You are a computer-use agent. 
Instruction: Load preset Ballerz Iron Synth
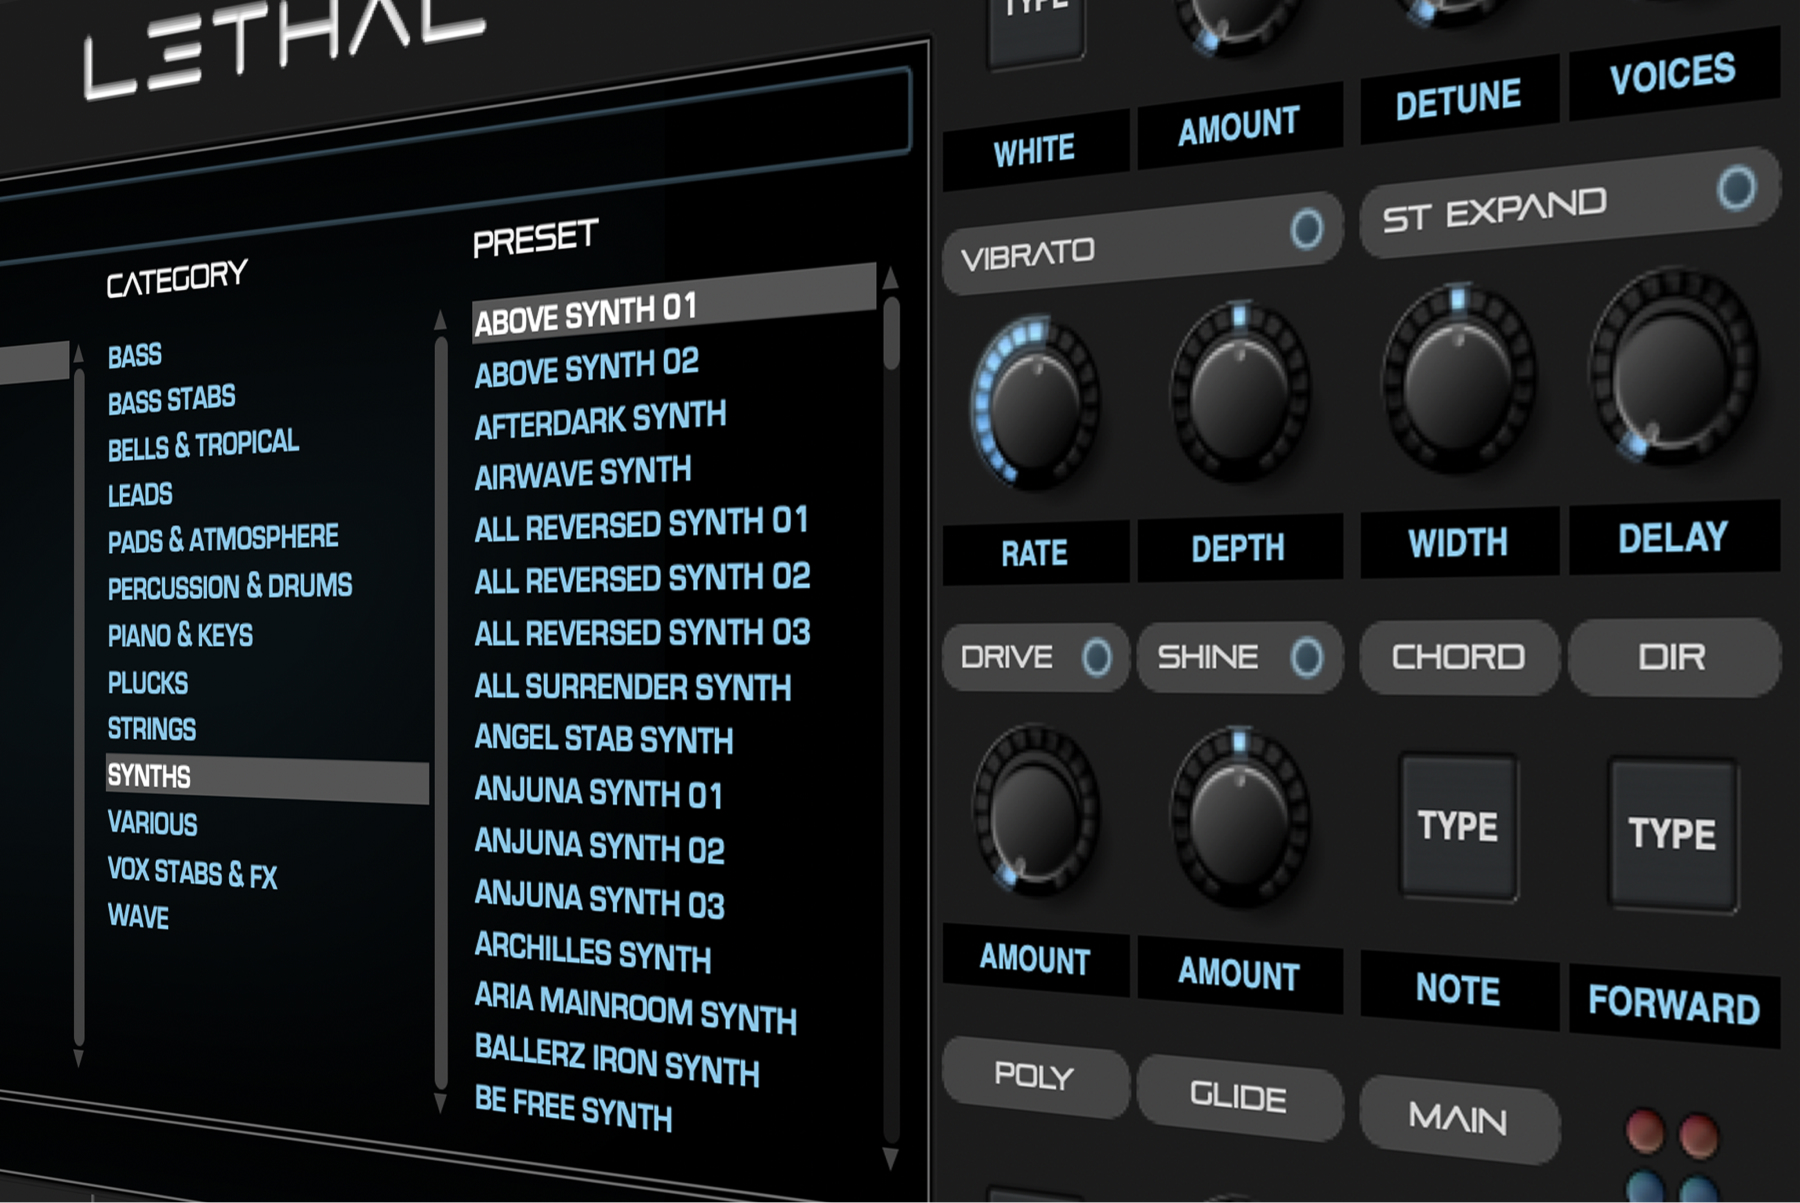click(x=617, y=1061)
